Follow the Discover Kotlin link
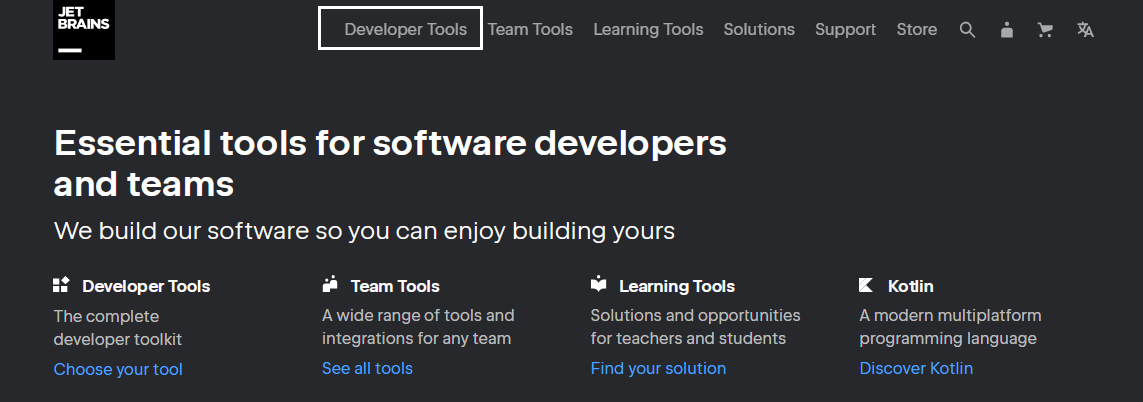 (x=916, y=368)
